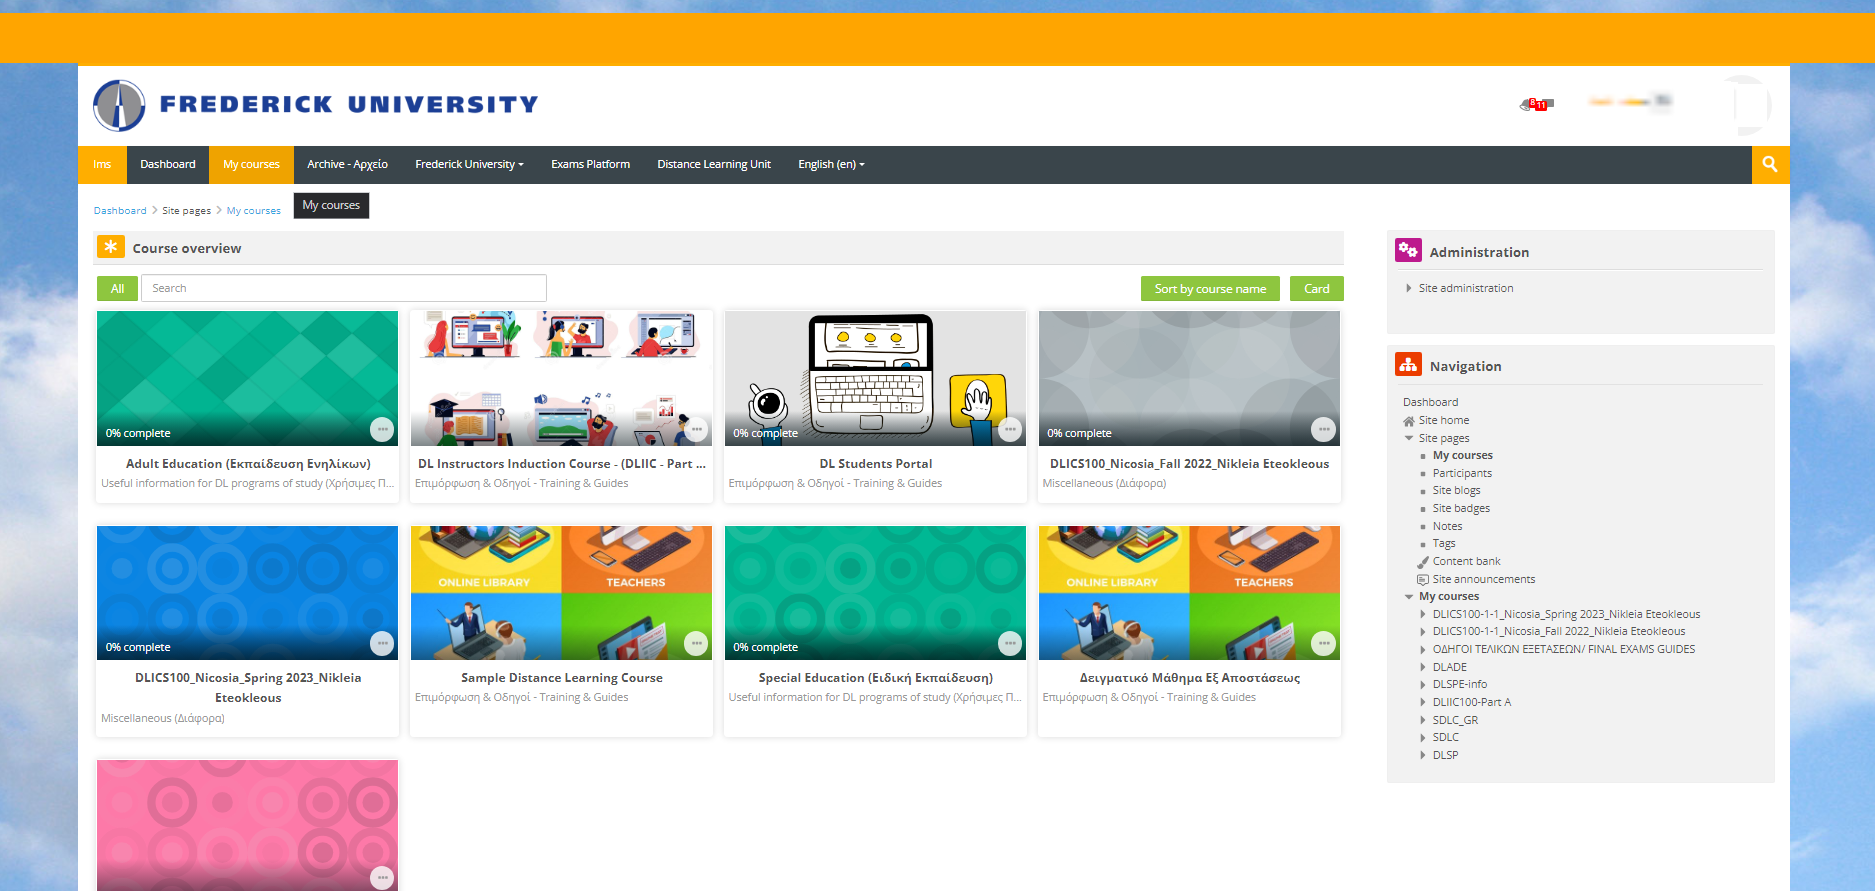Open DLIIC100-Part A in Navigation tree
The height and width of the screenshot is (891, 1875).
tap(1472, 702)
